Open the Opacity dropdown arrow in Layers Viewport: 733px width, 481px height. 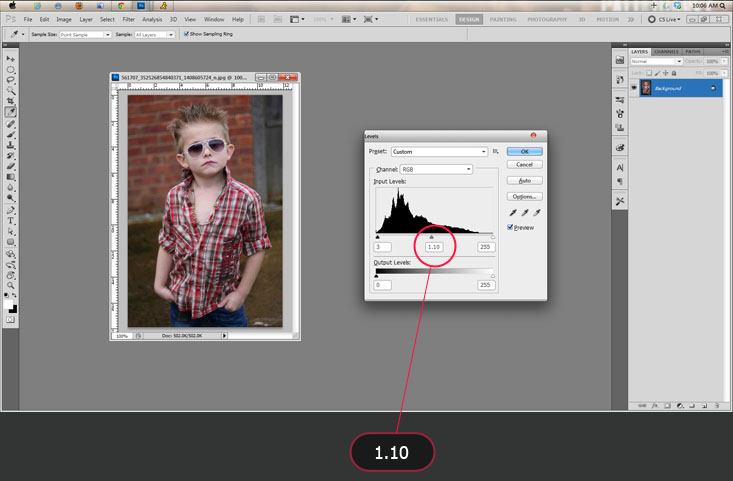pos(725,61)
